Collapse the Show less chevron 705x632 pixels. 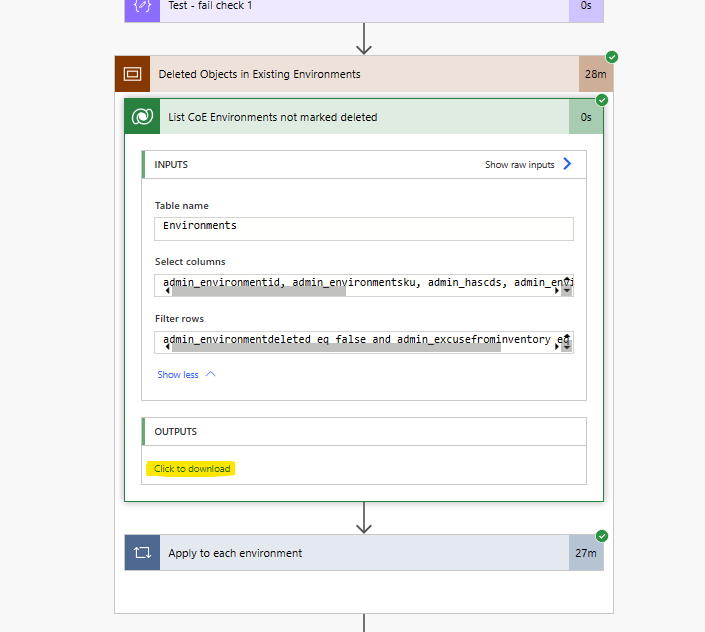click(210, 374)
